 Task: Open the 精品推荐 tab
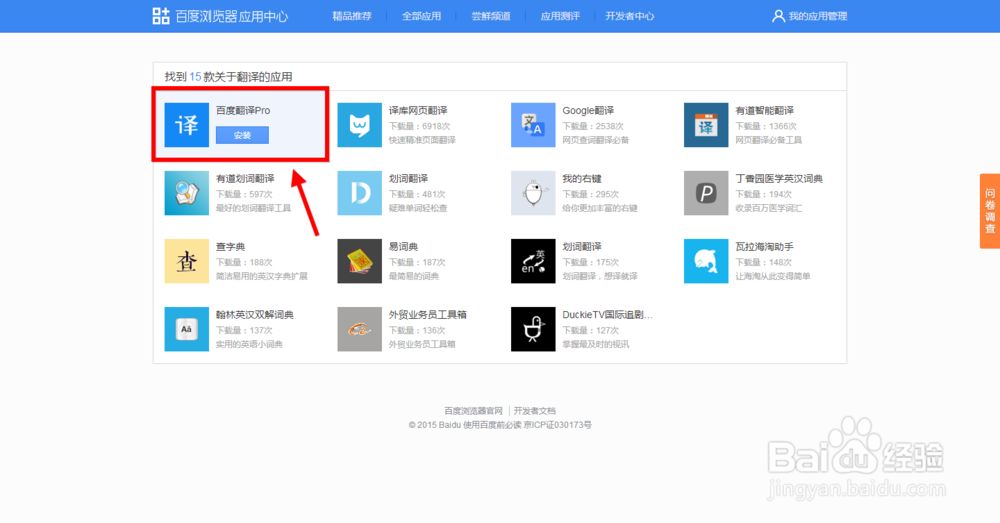coord(351,16)
